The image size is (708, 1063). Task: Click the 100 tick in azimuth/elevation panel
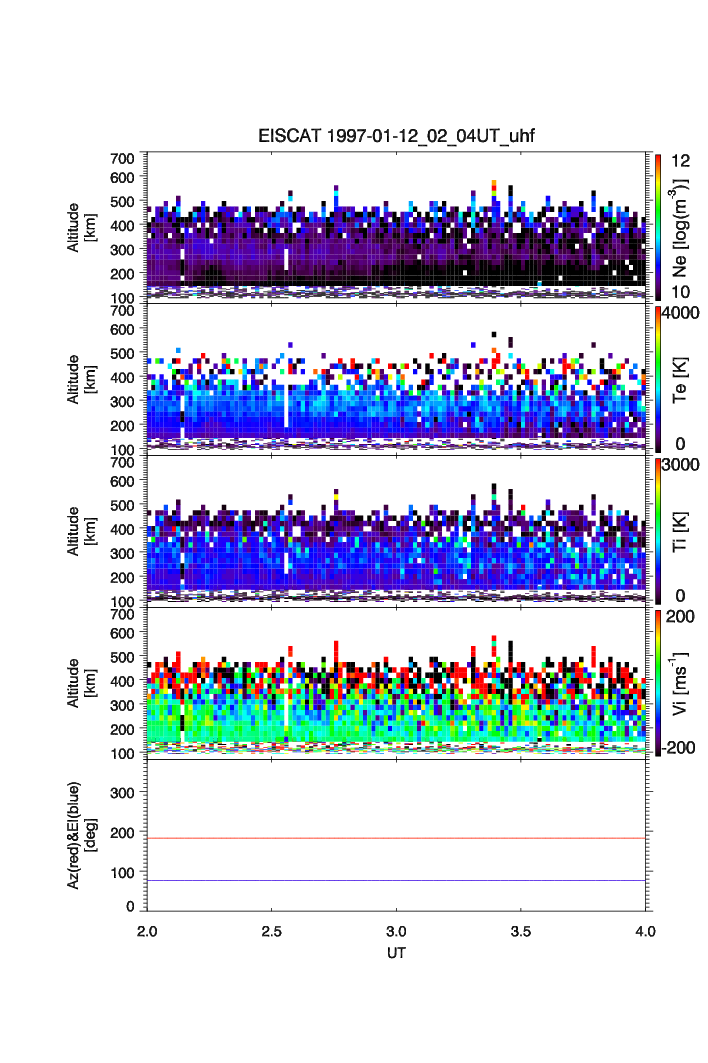click(121, 873)
